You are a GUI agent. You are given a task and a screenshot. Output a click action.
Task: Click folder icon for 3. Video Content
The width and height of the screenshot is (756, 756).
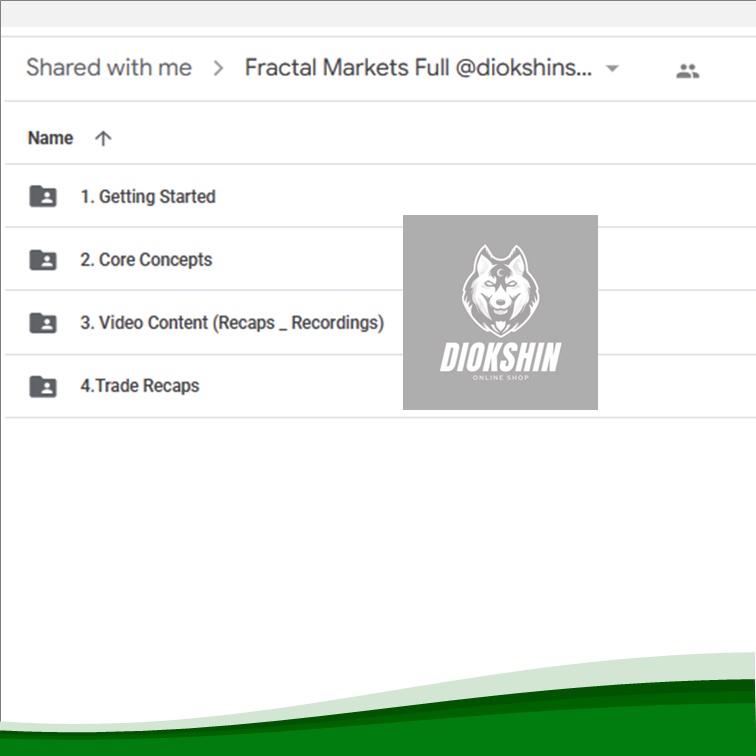coord(43,323)
